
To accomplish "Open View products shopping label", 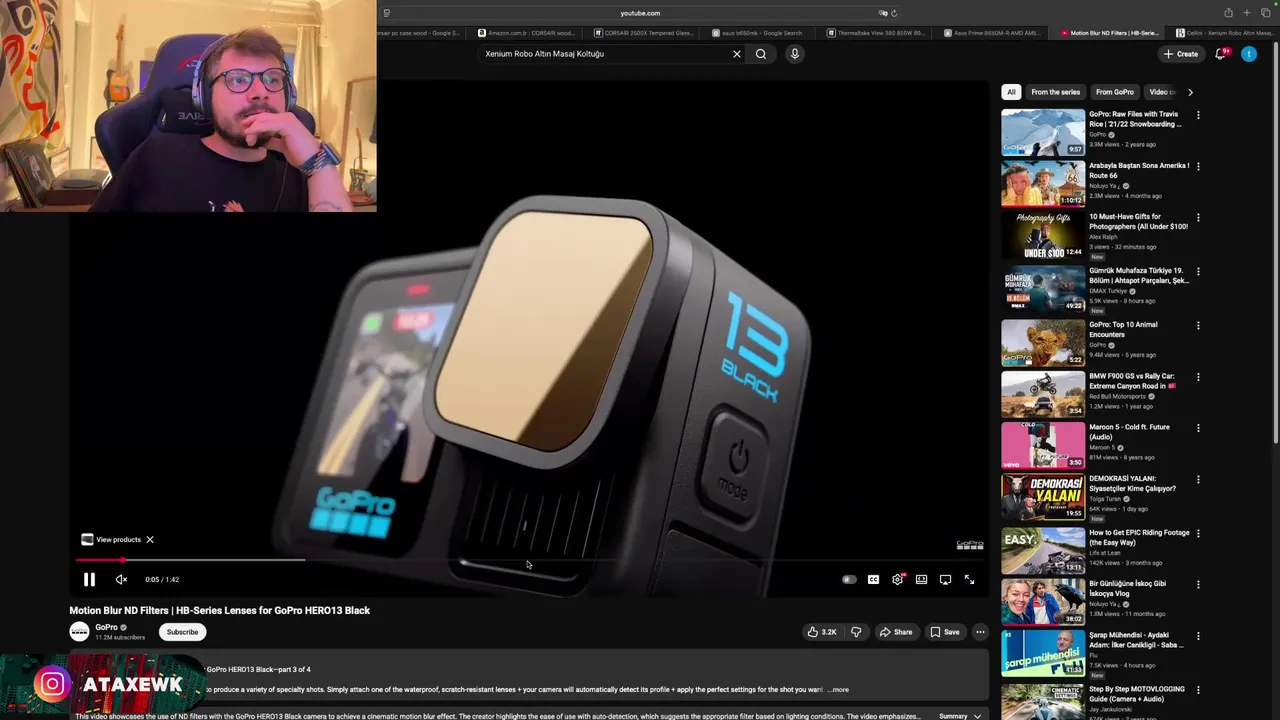I will tap(111, 540).
